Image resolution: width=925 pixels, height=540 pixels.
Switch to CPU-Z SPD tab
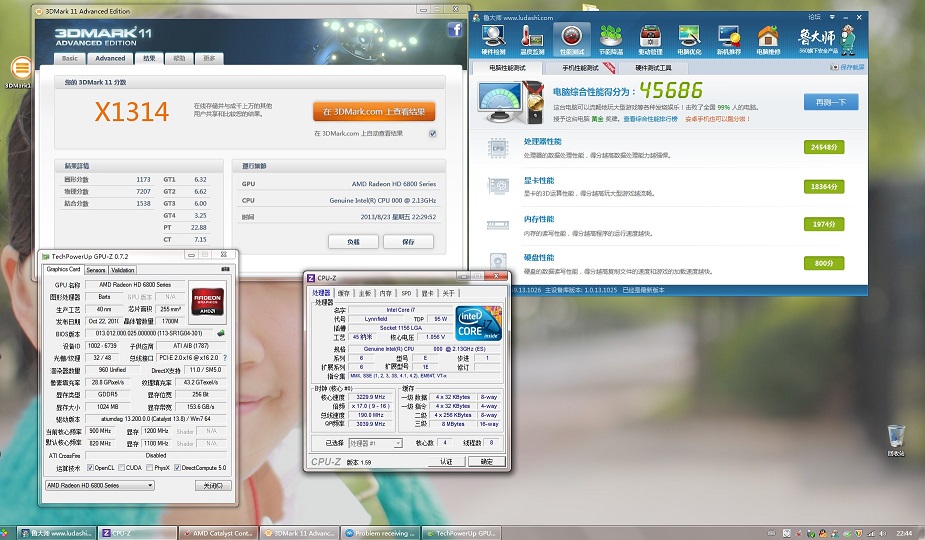pyautogui.click(x=406, y=293)
